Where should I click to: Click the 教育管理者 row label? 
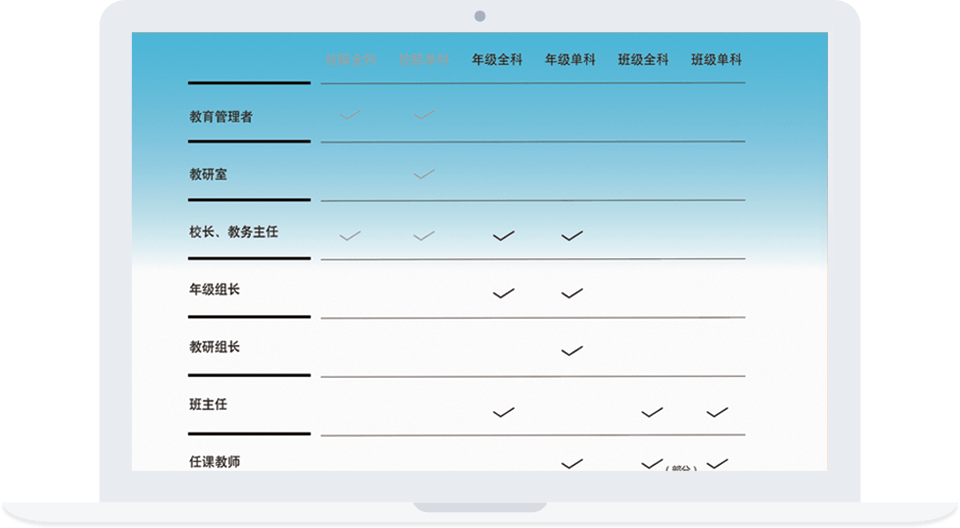[x=221, y=117]
